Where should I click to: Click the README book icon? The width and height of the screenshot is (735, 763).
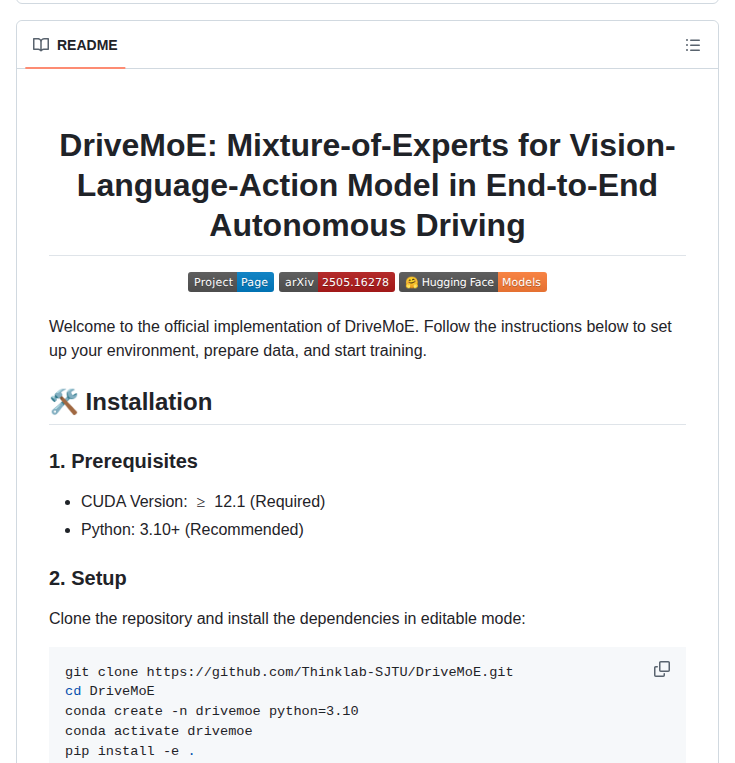pos(41,45)
